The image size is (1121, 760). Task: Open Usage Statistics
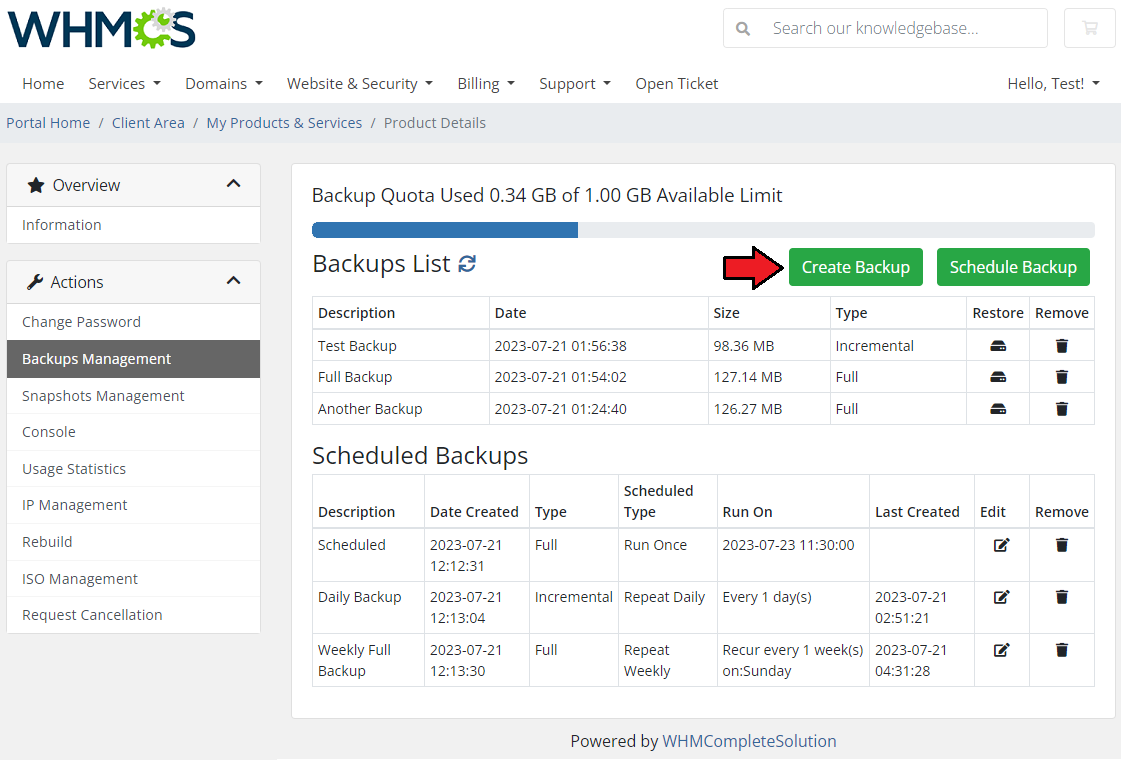pyautogui.click(x=134, y=469)
